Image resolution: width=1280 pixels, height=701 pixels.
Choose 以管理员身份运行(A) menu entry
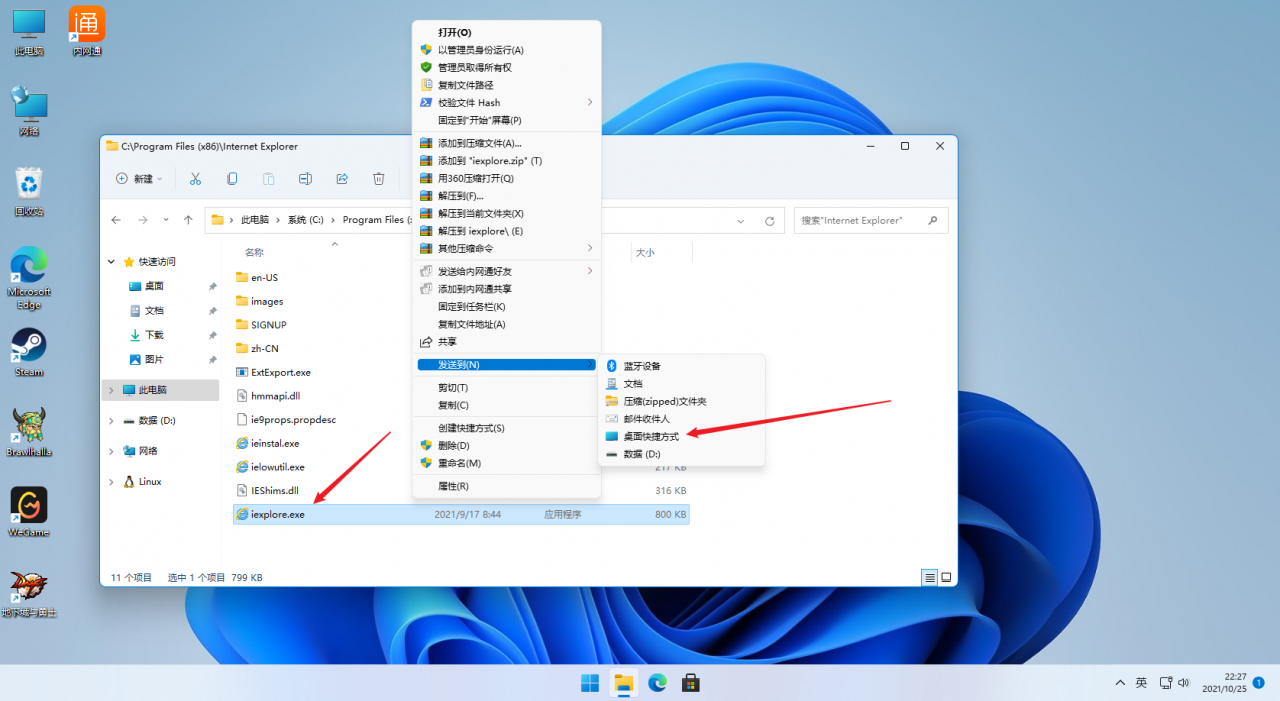pos(506,50)
